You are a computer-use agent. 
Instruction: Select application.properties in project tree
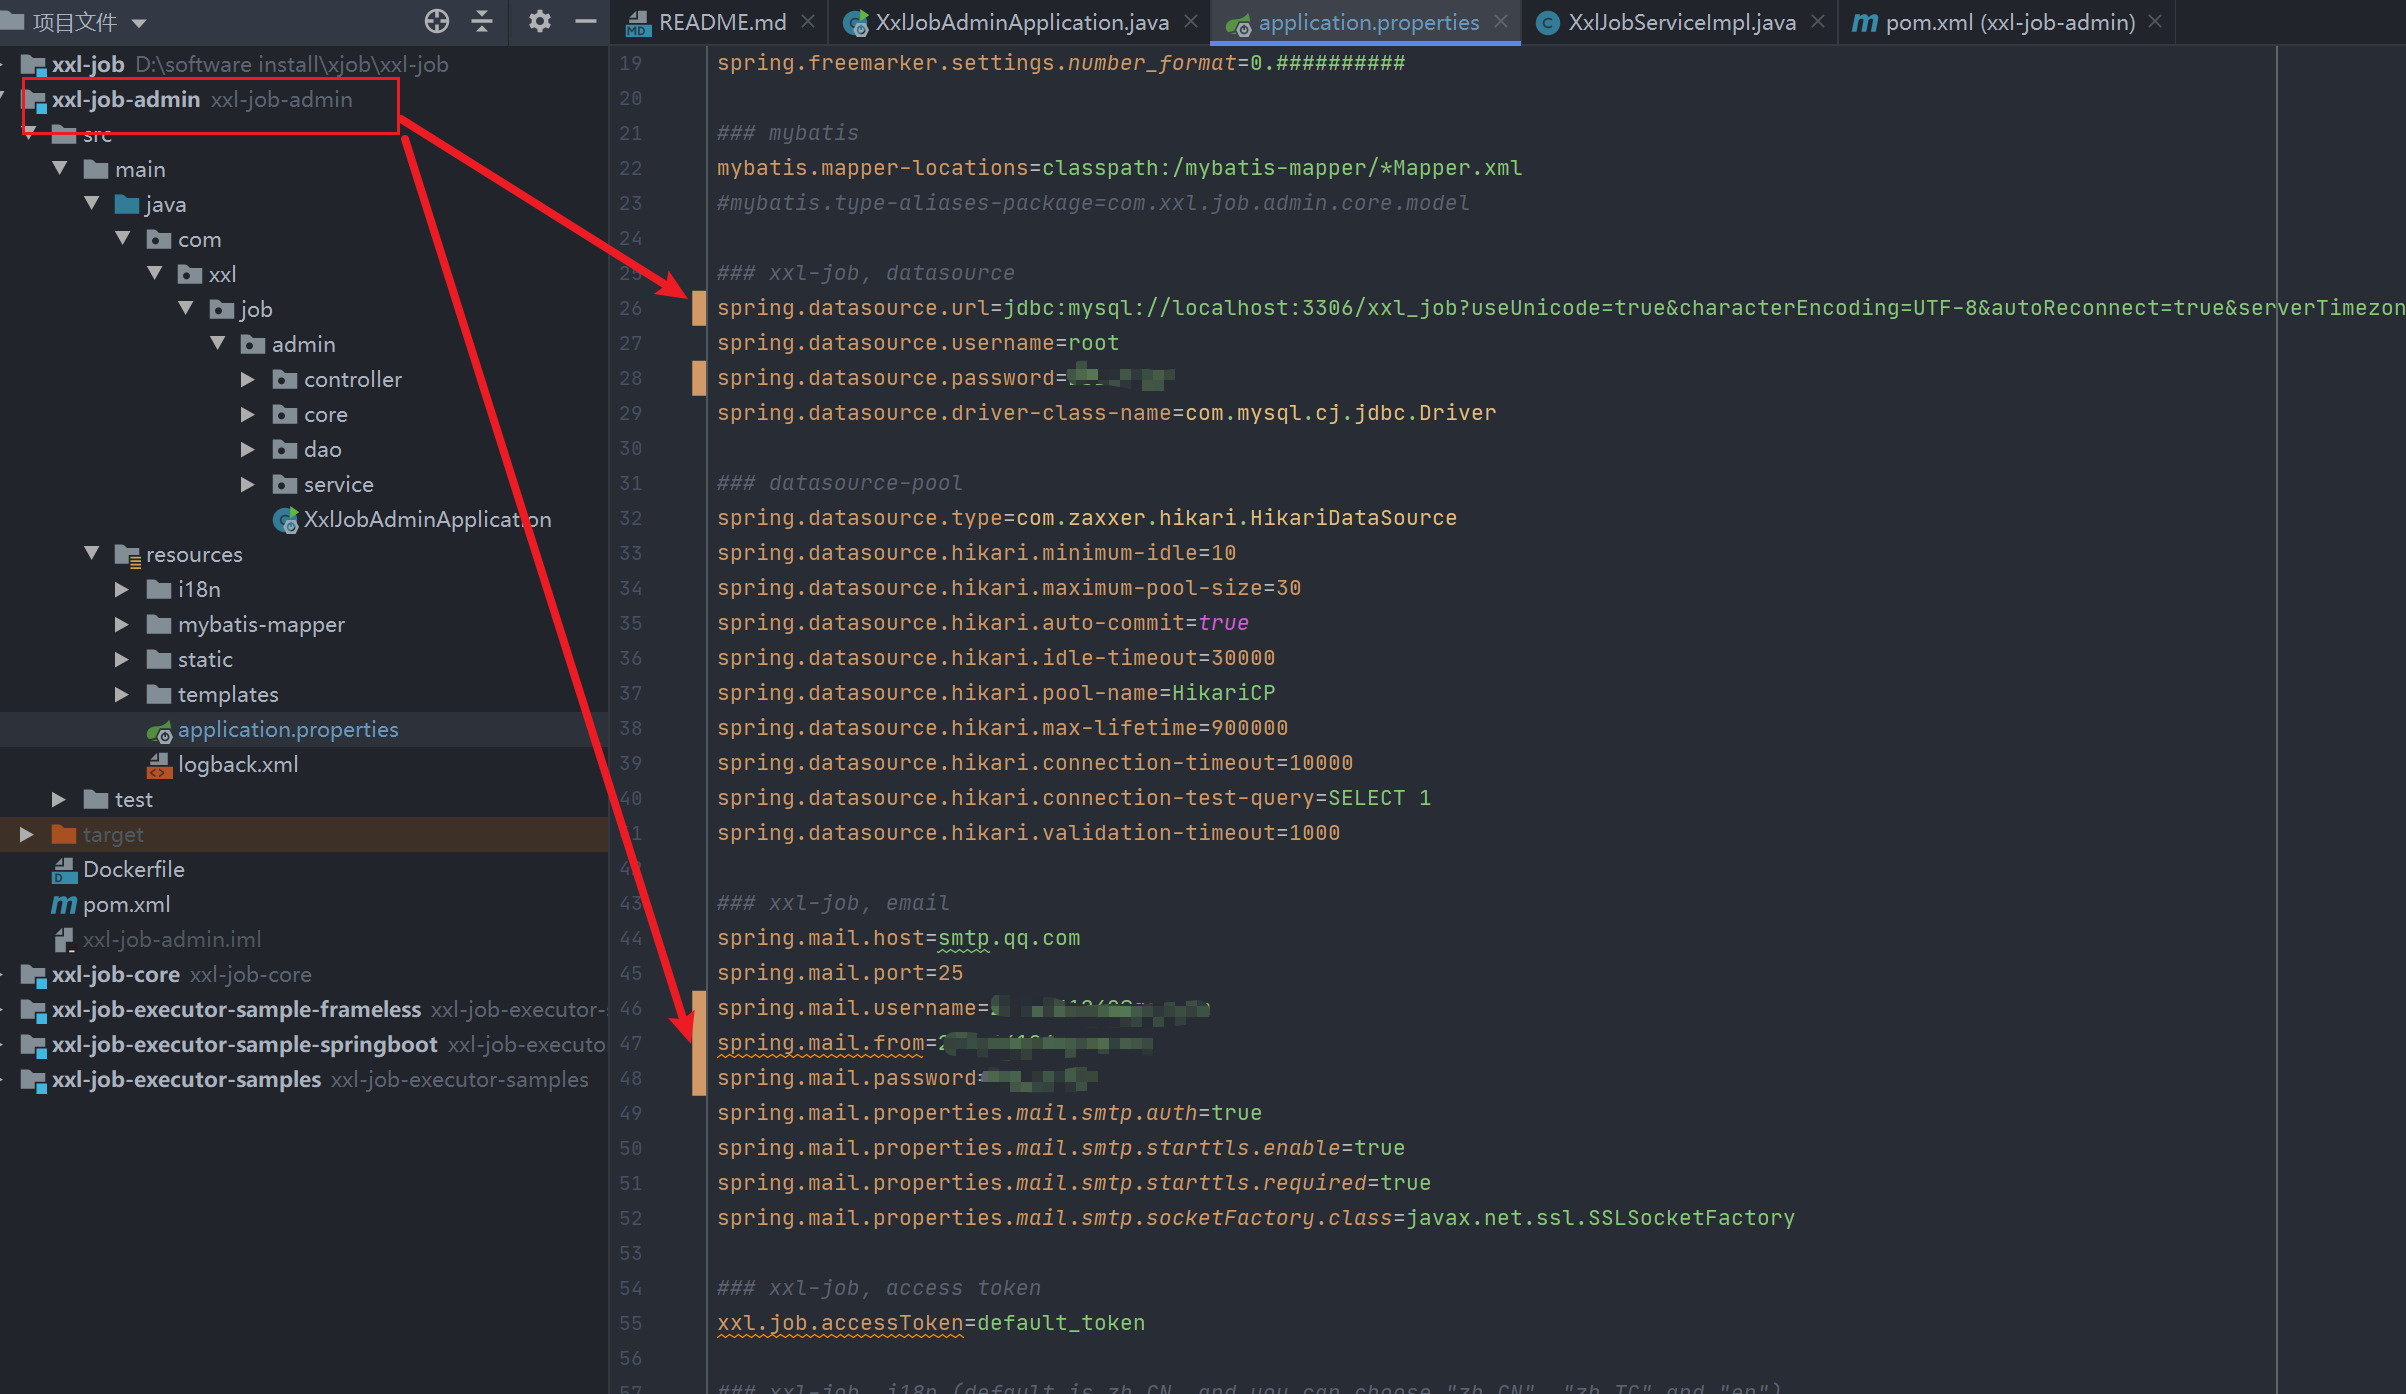288,729
